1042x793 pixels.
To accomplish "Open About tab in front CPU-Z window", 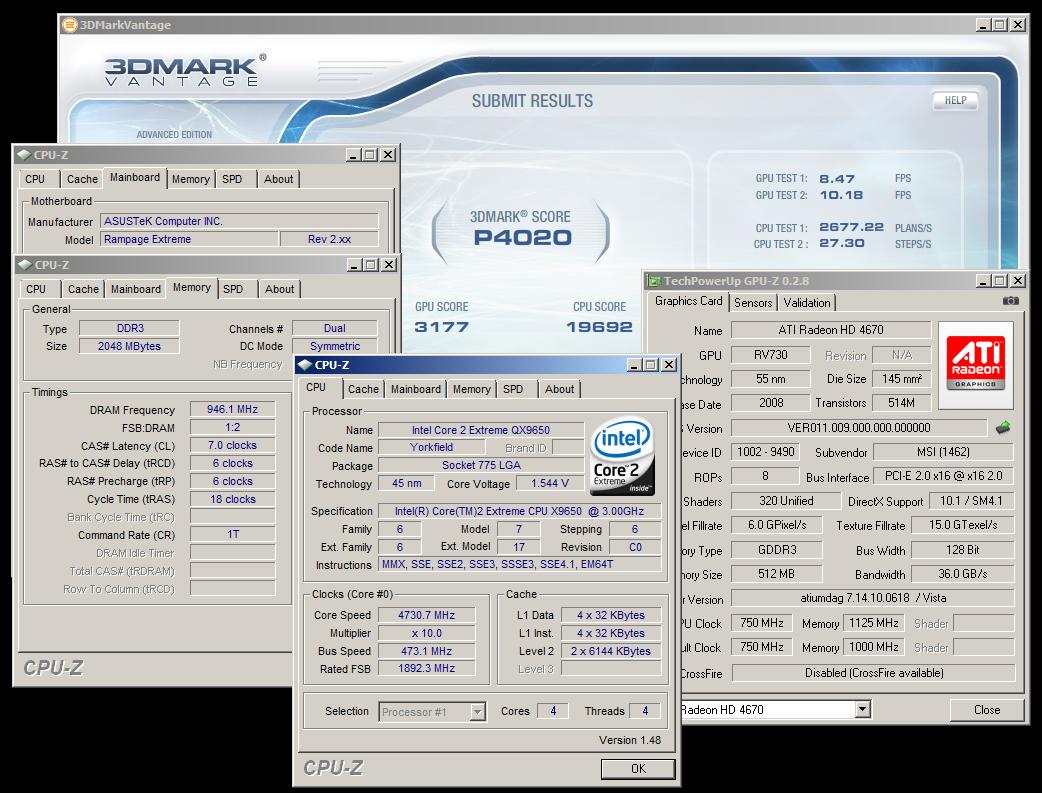I will click(x=560, y=390).
